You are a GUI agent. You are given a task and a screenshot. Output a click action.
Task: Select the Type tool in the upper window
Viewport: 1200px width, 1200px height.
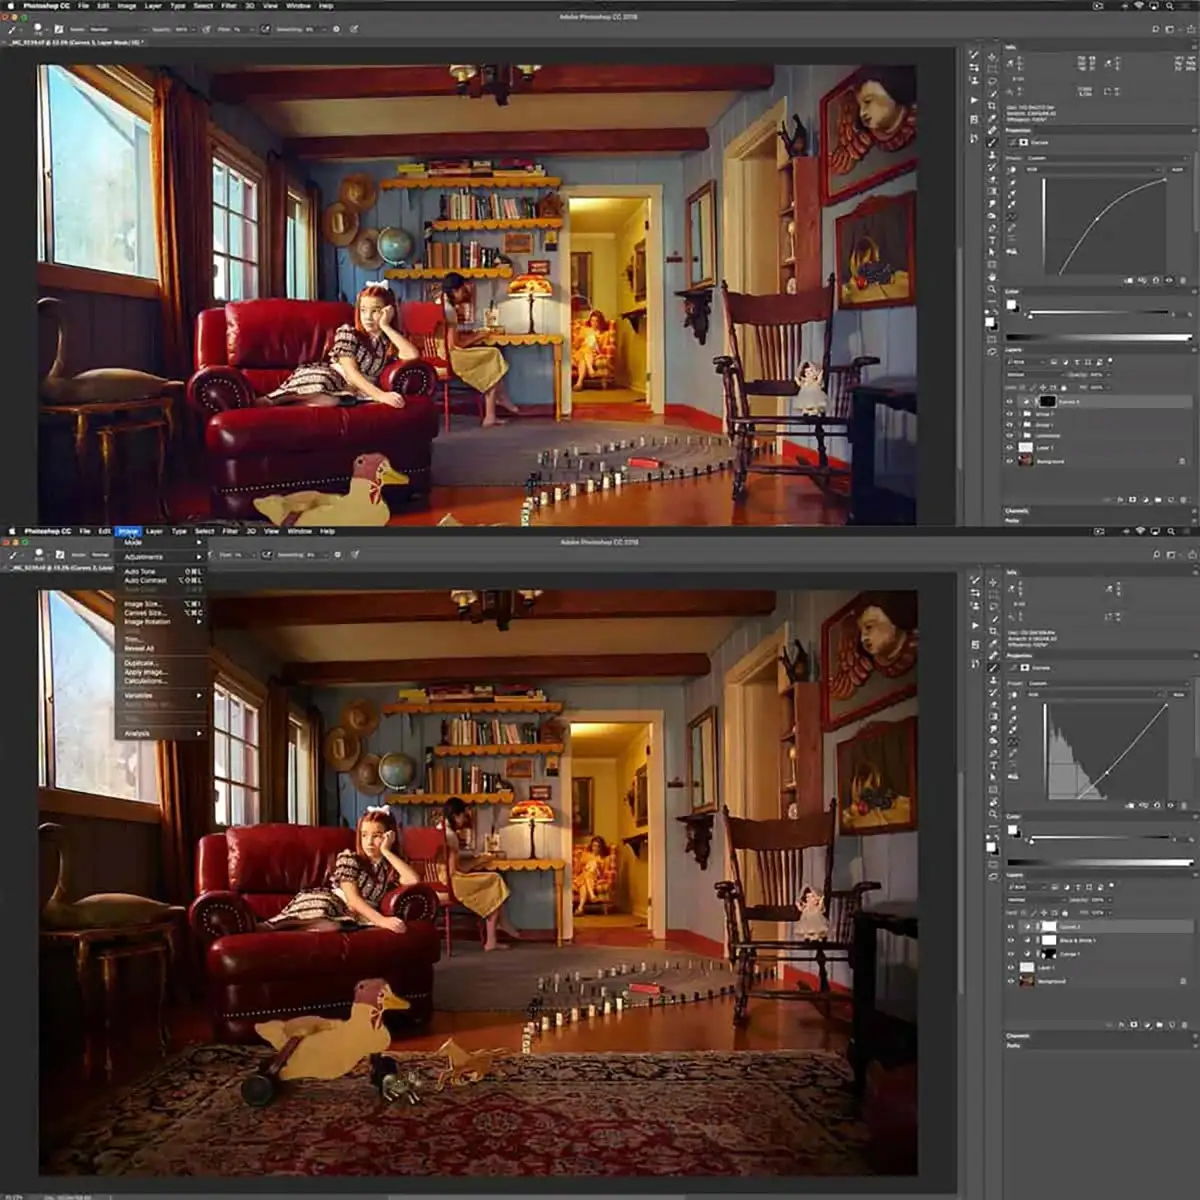992,240
